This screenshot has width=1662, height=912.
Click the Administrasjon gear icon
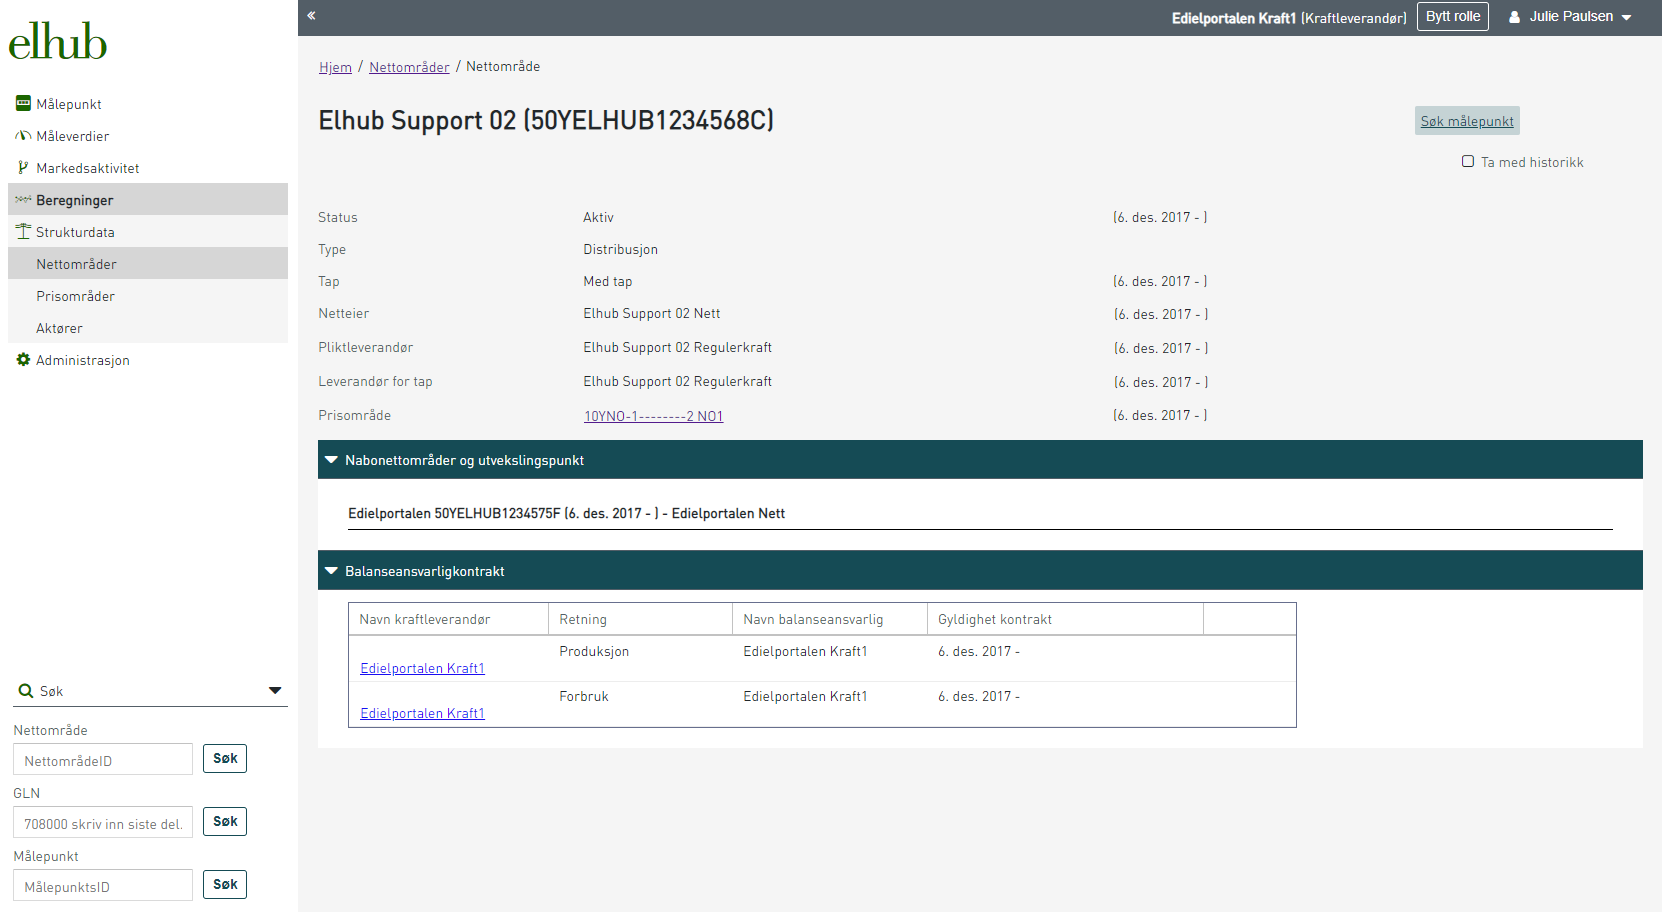tap(23, 359)
